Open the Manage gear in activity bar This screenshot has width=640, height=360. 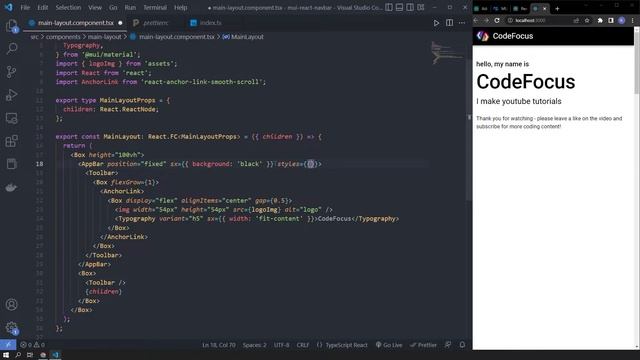click(x=11, y=328)
